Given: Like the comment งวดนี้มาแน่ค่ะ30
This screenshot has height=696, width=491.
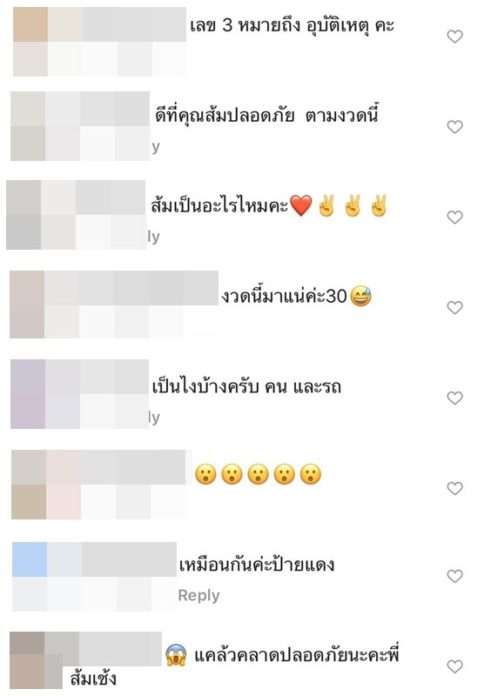Looking at the screenshot, I should click(455, 307).
